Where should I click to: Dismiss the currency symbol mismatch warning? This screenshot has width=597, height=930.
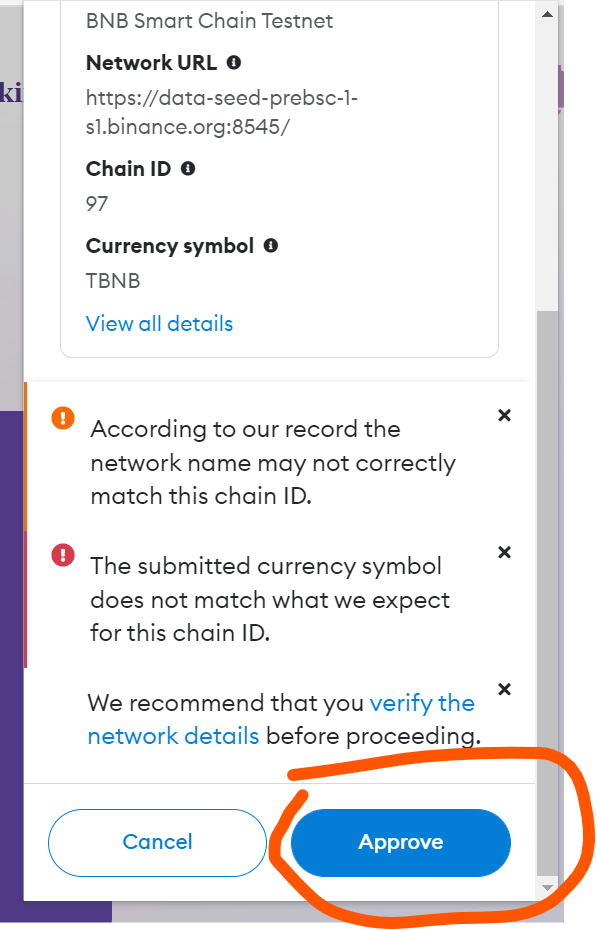(x=504, y=552)
